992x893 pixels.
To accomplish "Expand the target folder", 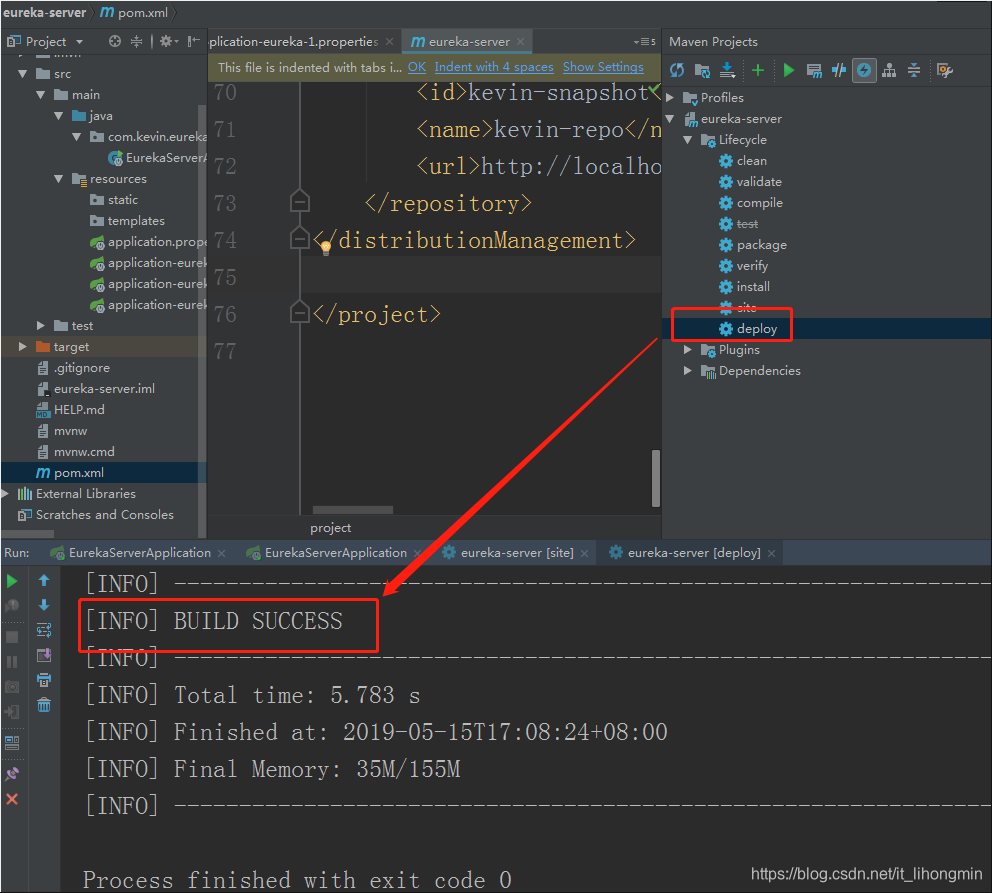I will [22, 347].
